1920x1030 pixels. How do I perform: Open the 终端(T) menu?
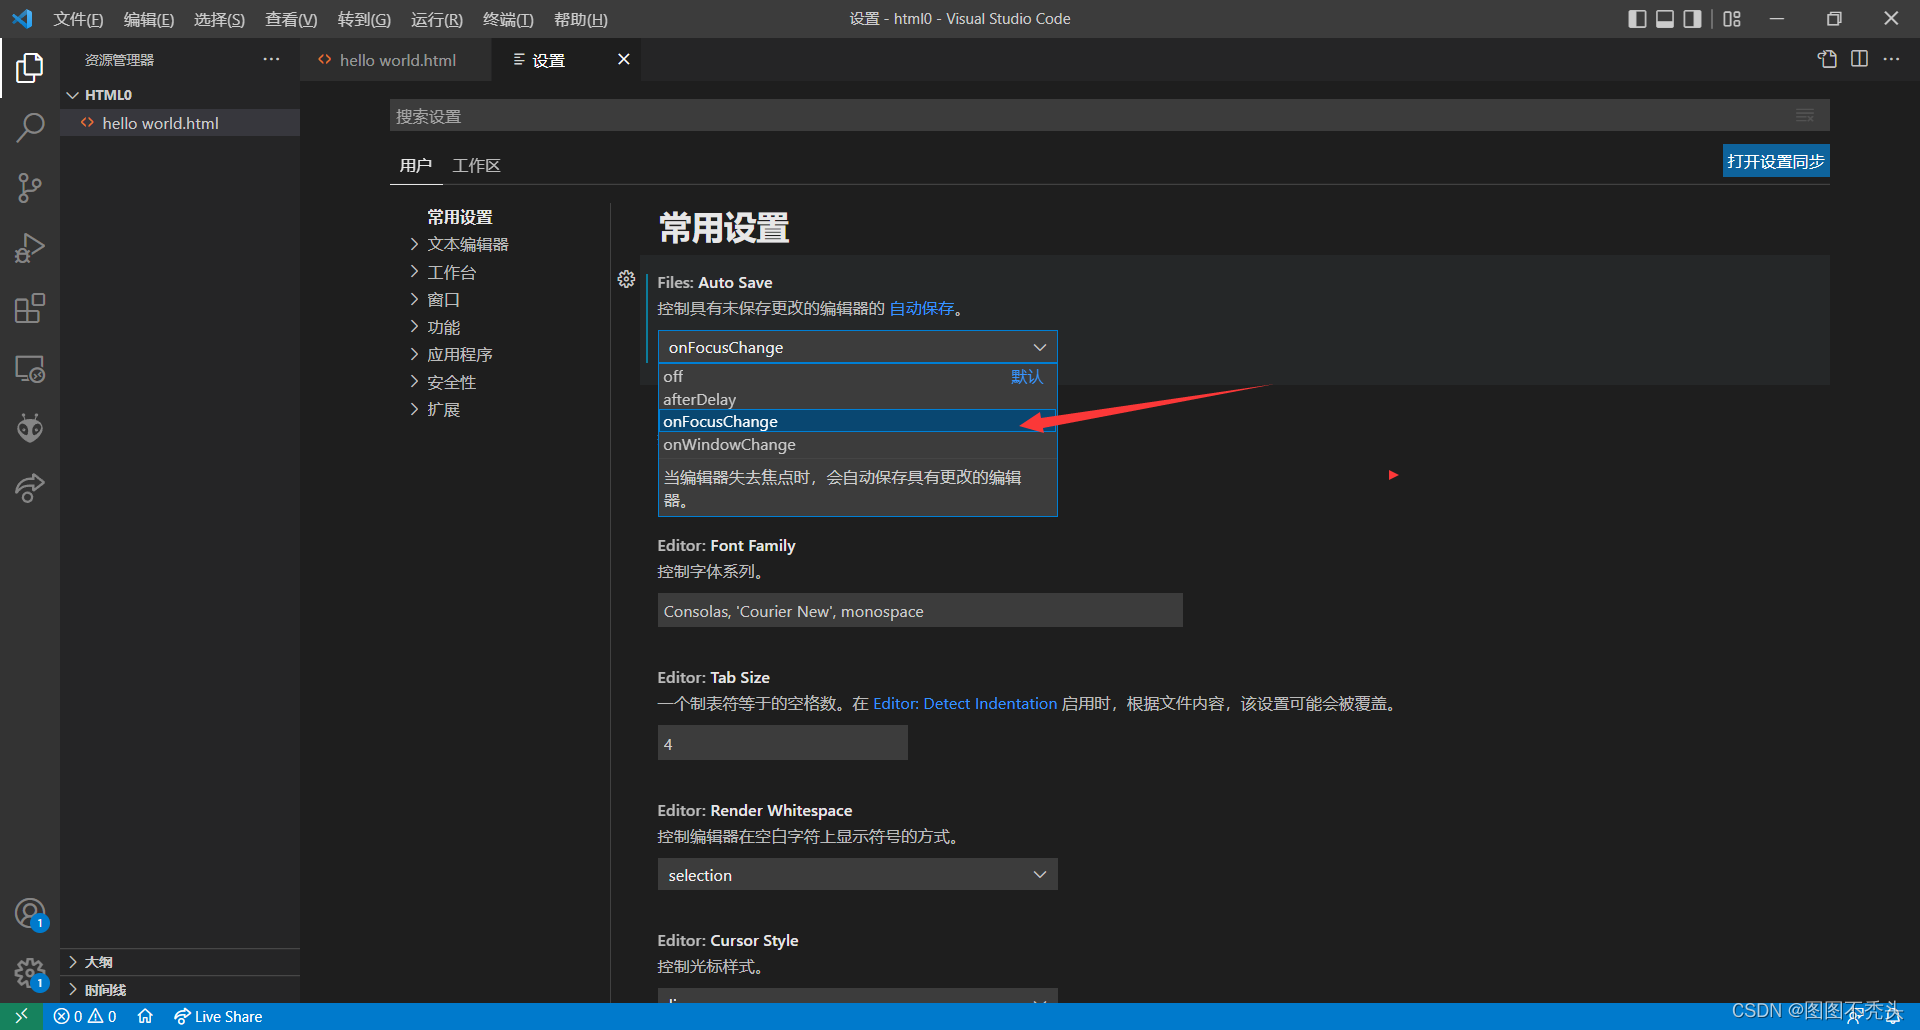click(508, 19)
